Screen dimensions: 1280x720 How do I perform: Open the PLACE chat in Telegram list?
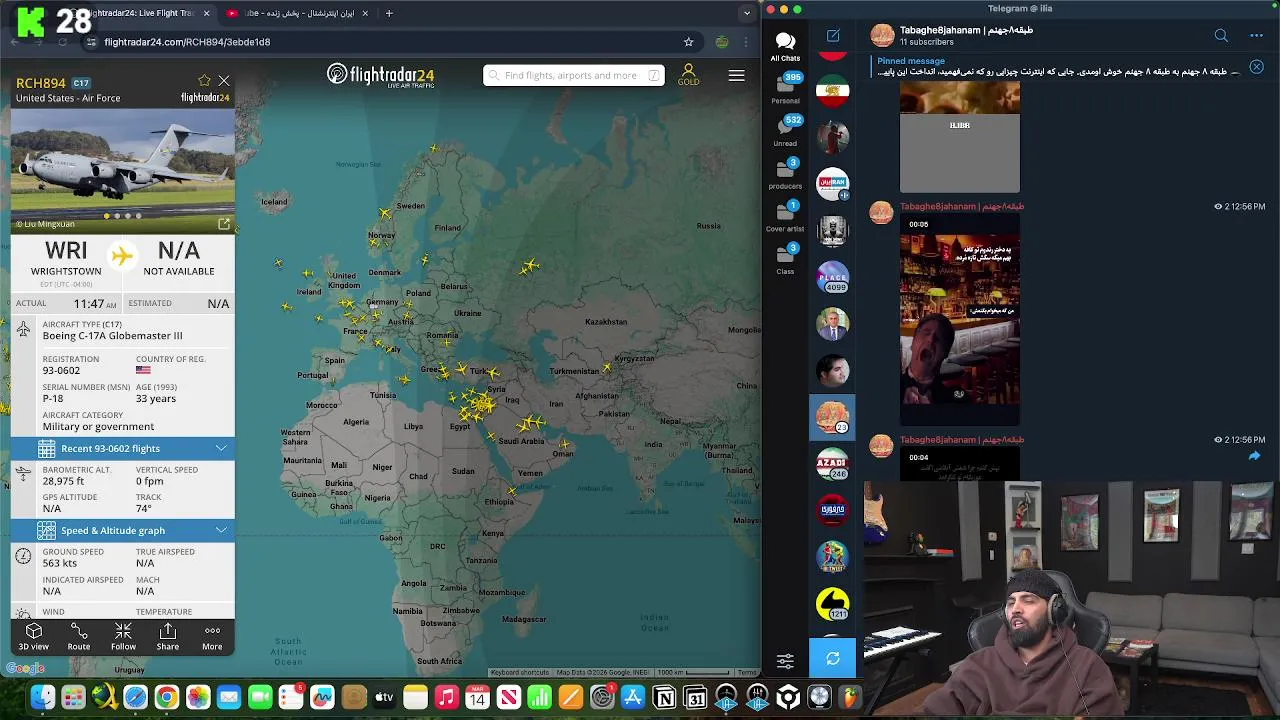[x=833, y=277]
